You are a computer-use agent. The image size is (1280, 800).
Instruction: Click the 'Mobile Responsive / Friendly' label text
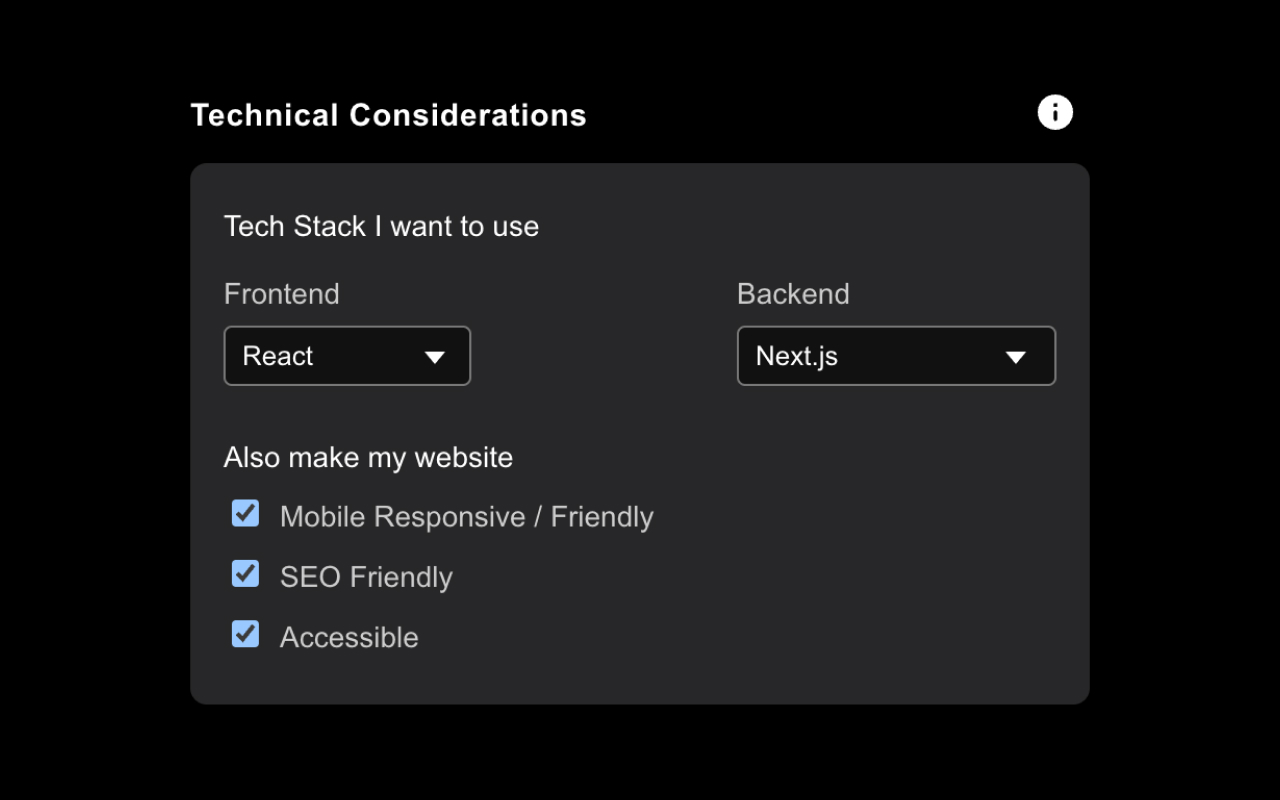coord(466,517)
